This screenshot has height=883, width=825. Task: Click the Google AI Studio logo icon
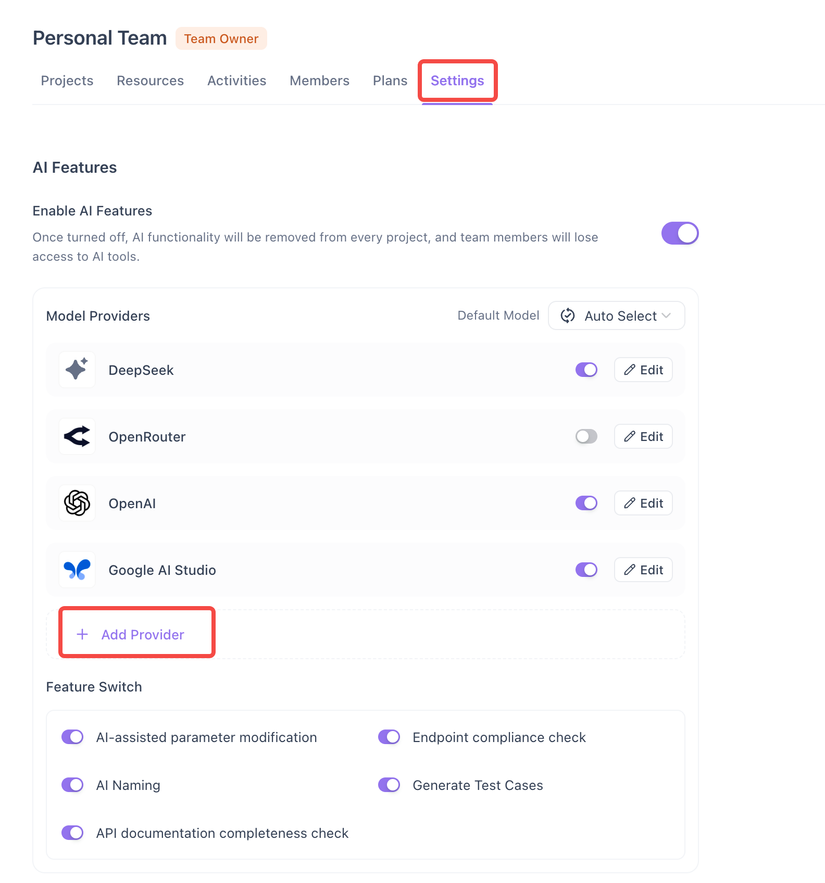[77, 570]
